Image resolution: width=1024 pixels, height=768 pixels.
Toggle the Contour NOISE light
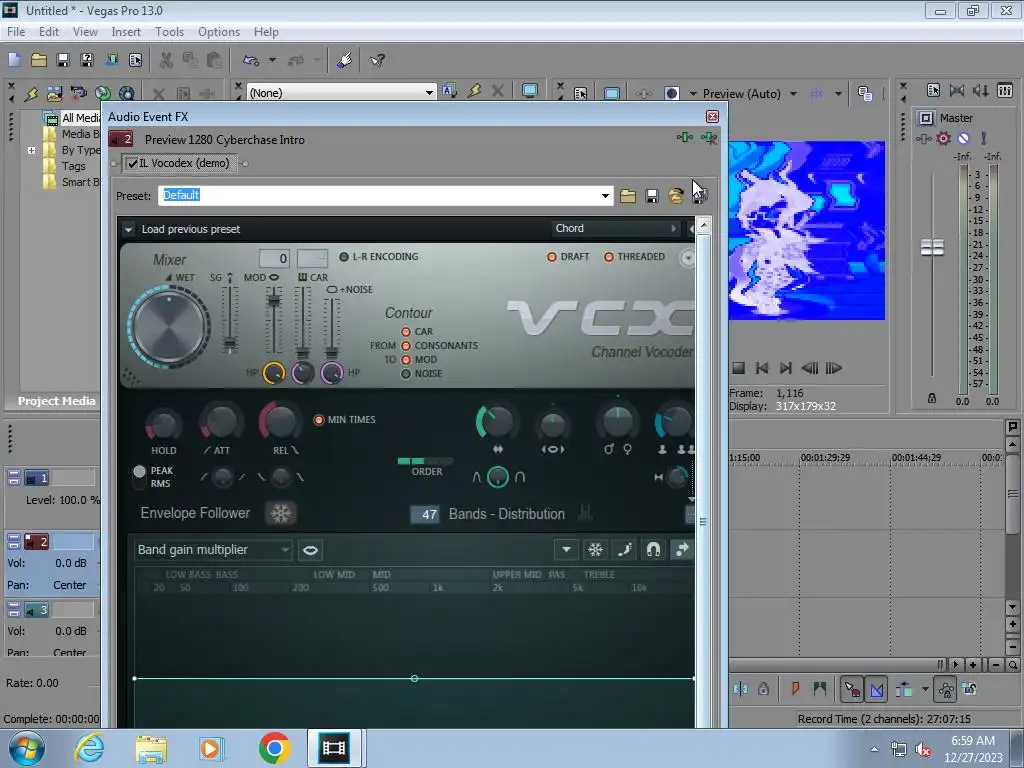(406, 374)
